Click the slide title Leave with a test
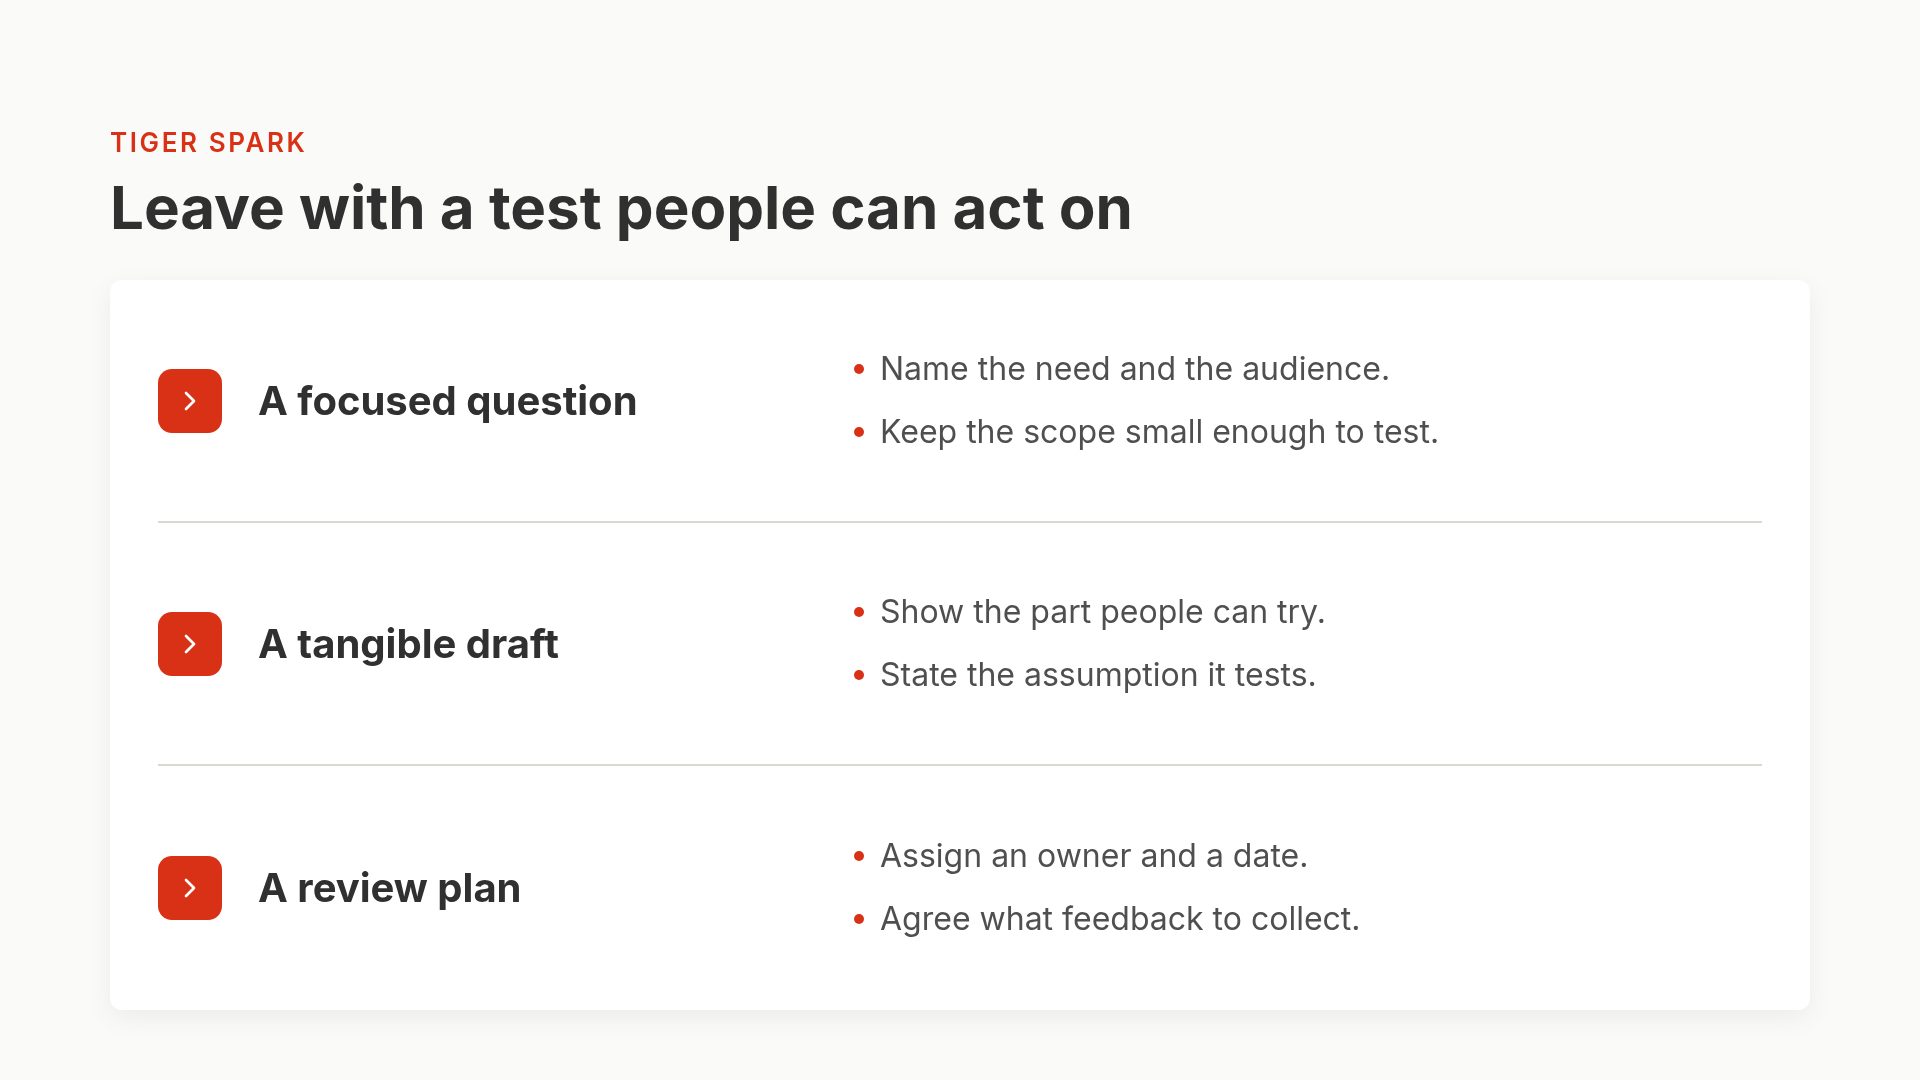 [621, 209]
